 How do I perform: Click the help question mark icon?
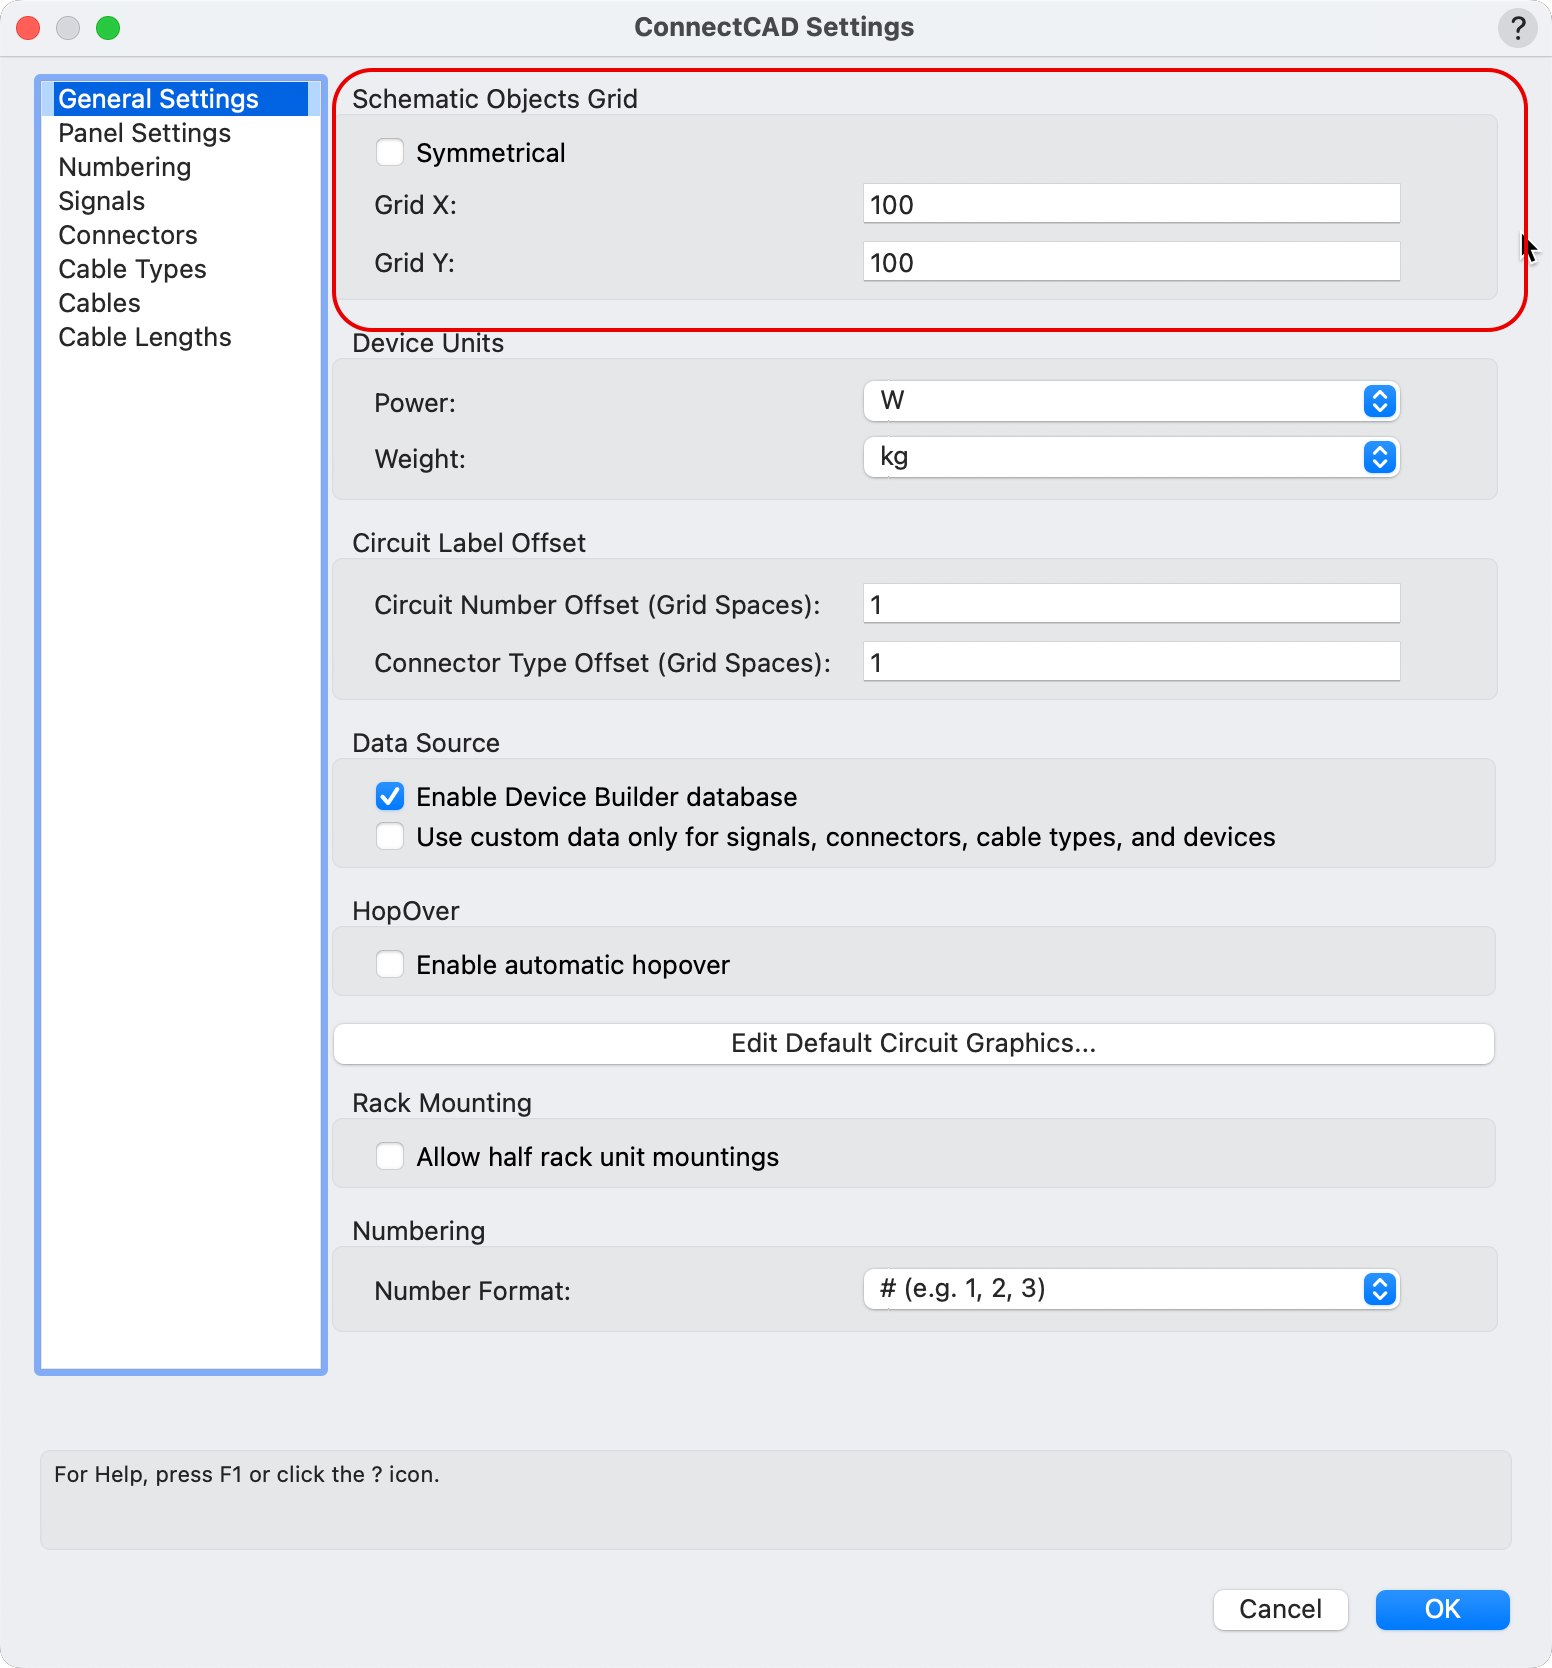[1517, 28]
